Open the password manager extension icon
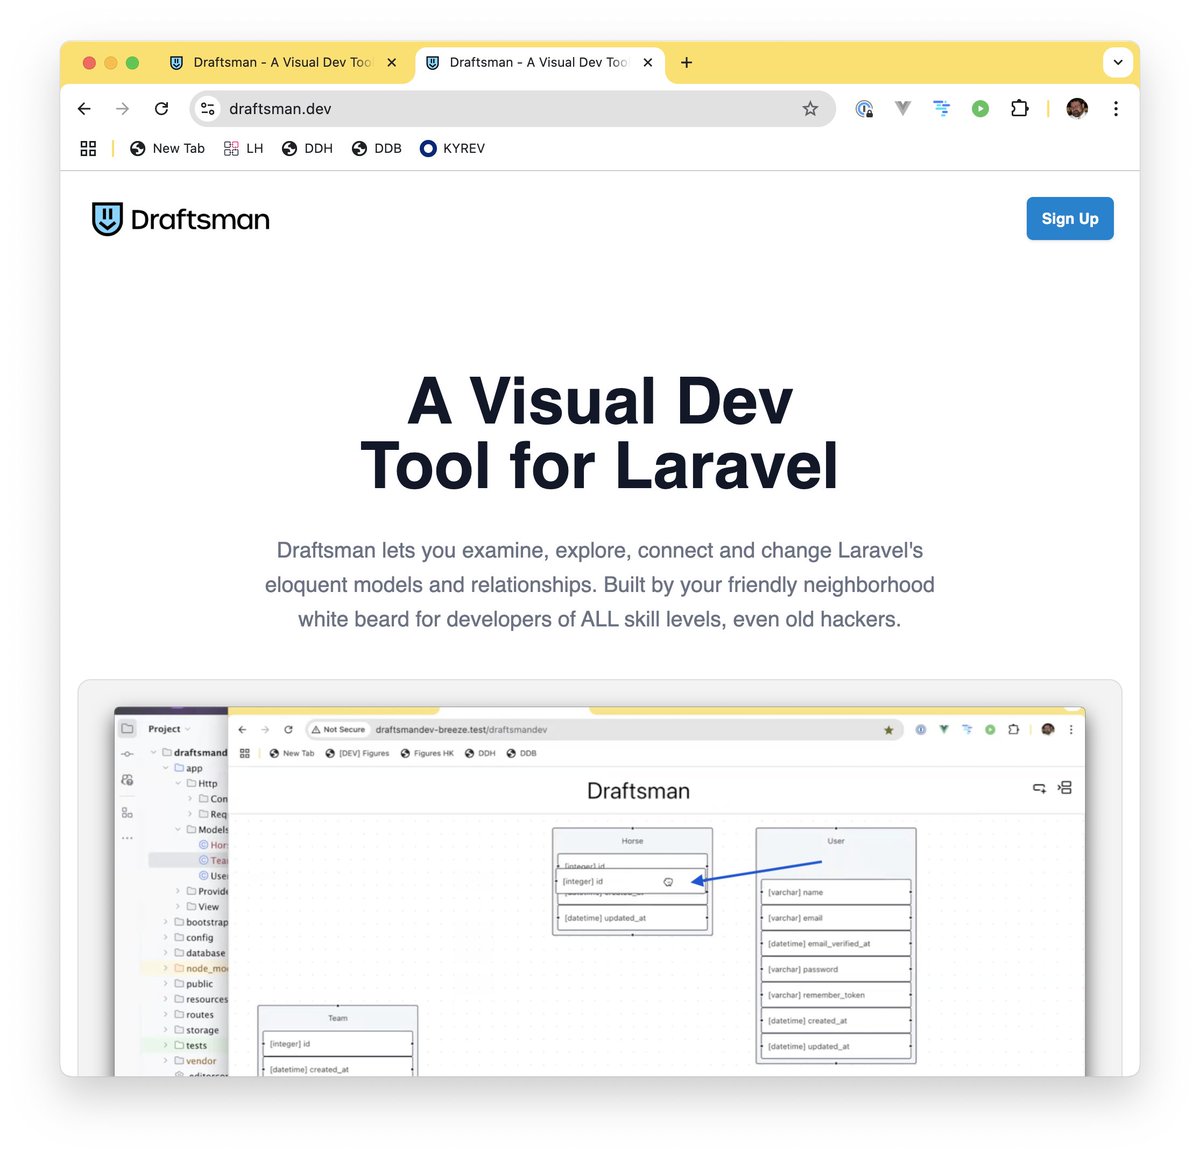This screenshot has width=1200, height=1156. 864,109
